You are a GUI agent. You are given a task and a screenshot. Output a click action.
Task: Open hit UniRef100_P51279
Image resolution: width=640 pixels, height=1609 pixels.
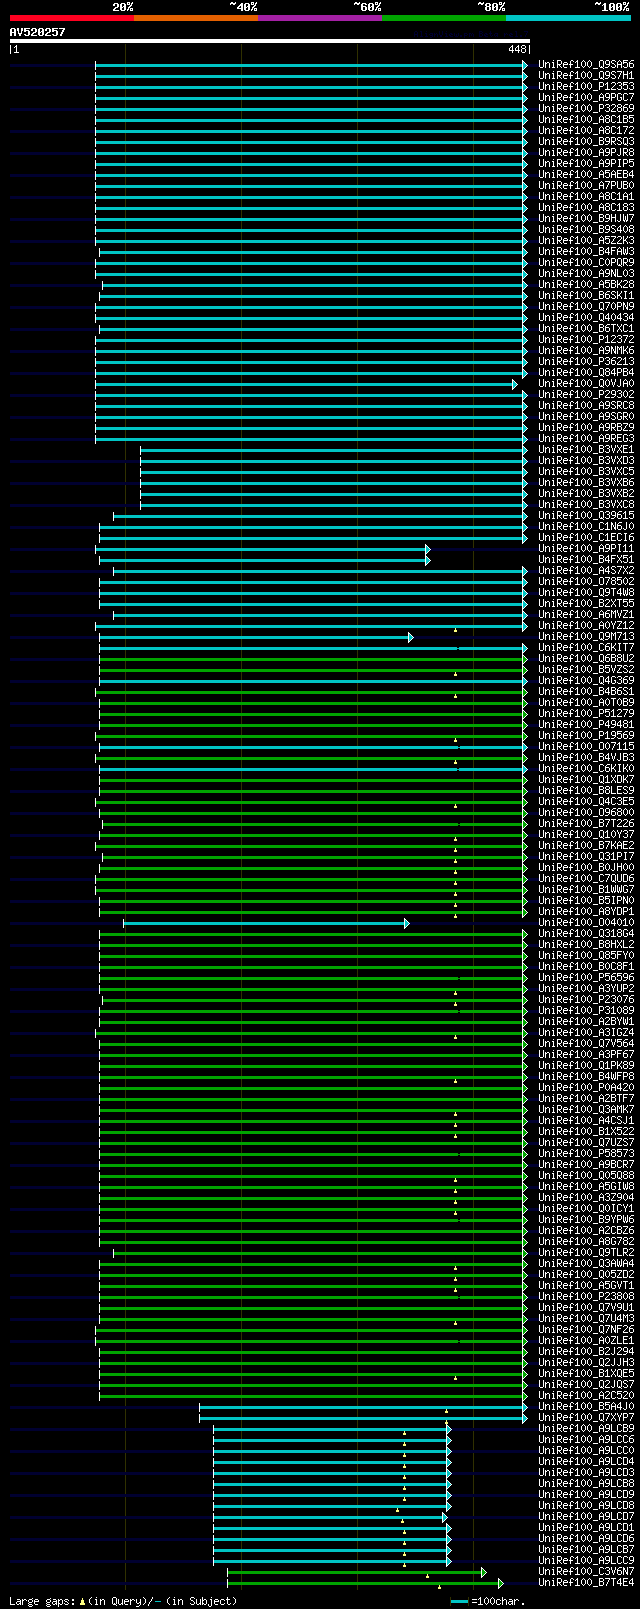(586, 713)
